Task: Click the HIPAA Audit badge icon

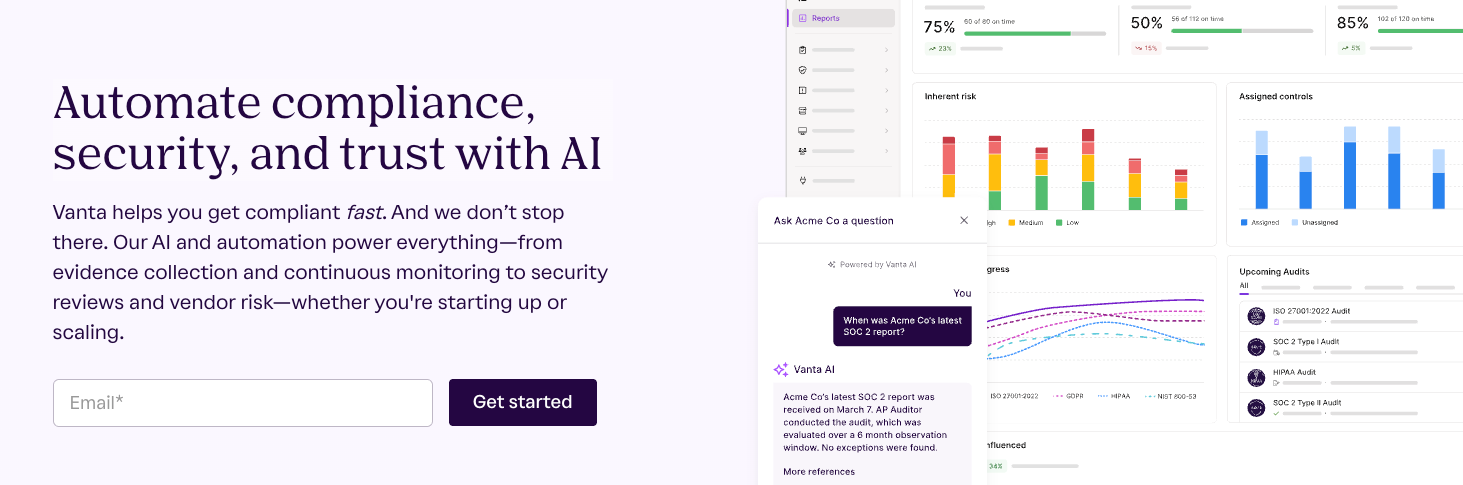Action: tap(1256, 377)
